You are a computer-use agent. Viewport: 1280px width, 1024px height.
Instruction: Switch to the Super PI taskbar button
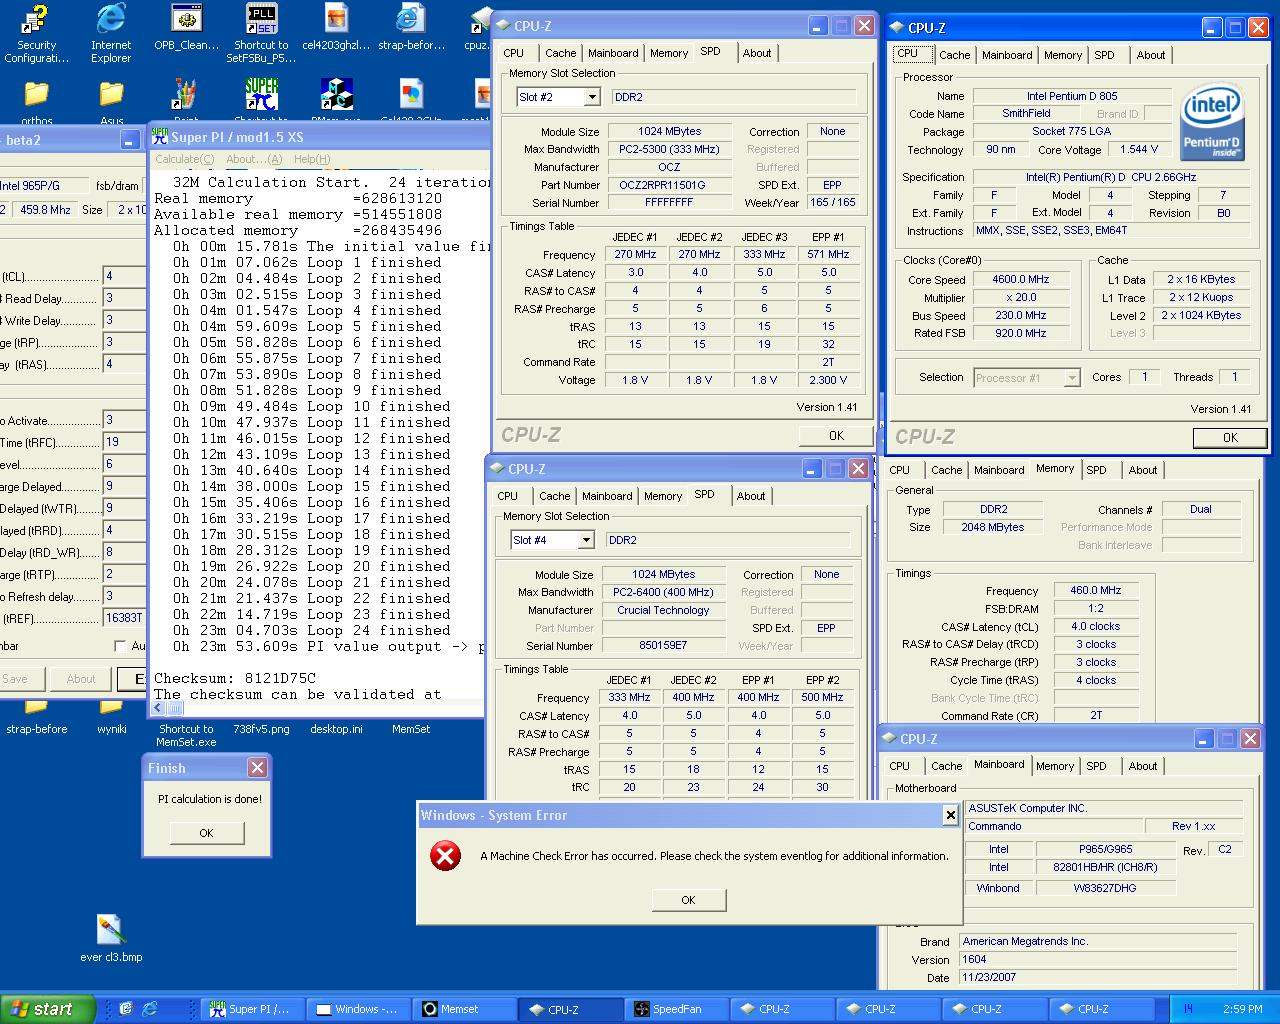[x=251, y=1009]
